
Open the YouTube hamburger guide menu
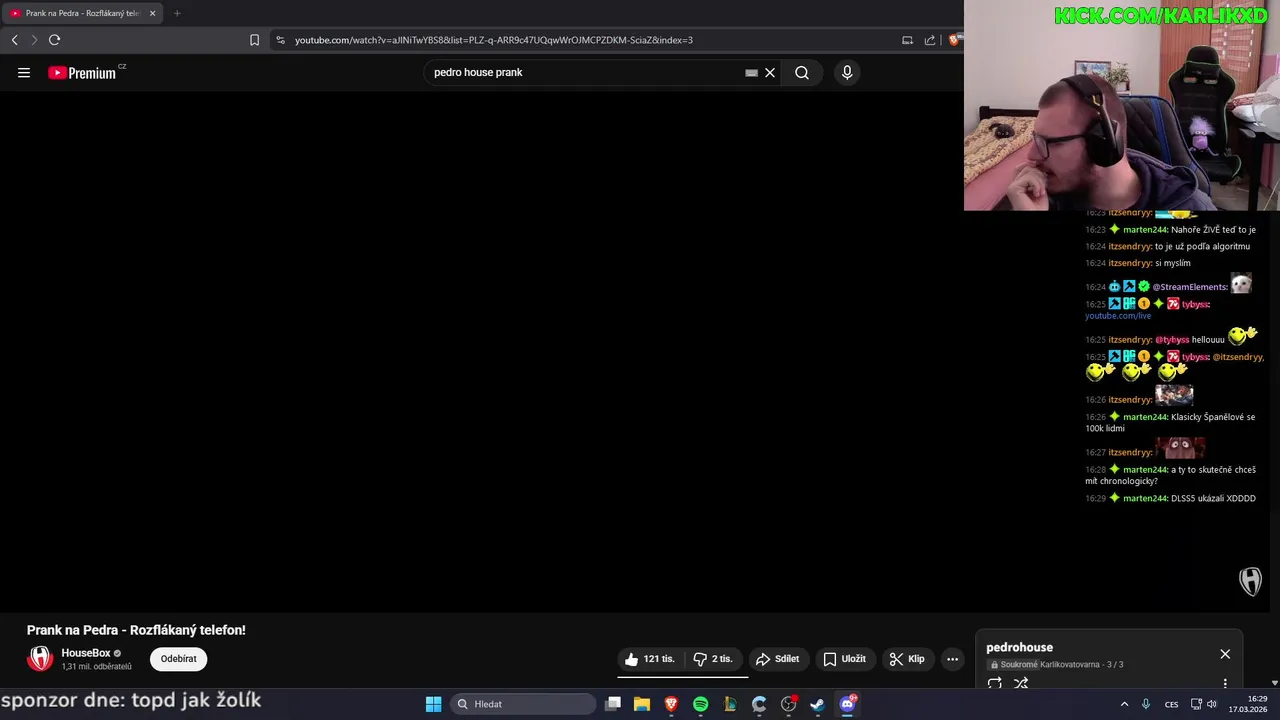coord(24,72)
